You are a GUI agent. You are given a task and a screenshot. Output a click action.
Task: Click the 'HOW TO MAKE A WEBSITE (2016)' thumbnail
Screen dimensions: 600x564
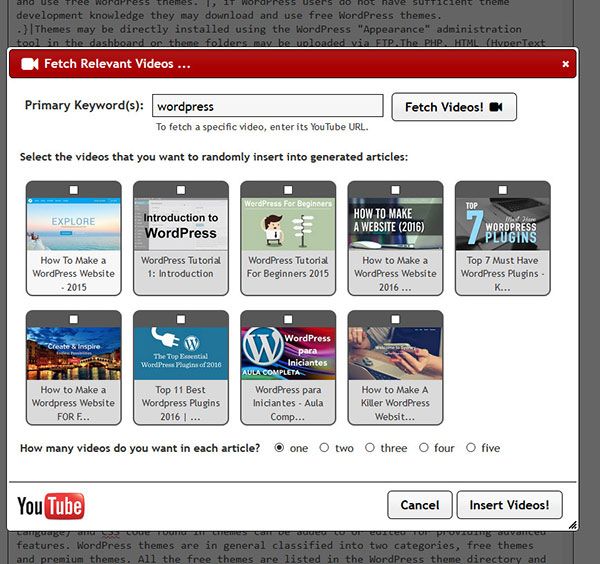pyautogui.click(x=395, y=224)
